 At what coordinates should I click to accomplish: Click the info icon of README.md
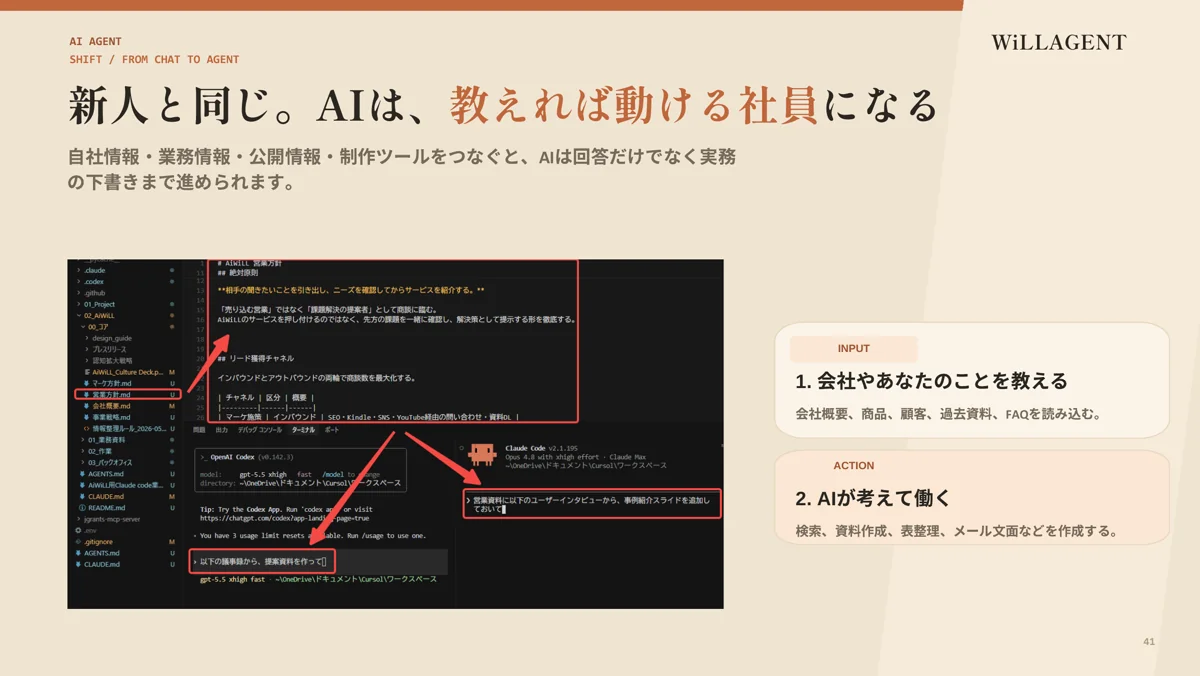coord(82,508)
